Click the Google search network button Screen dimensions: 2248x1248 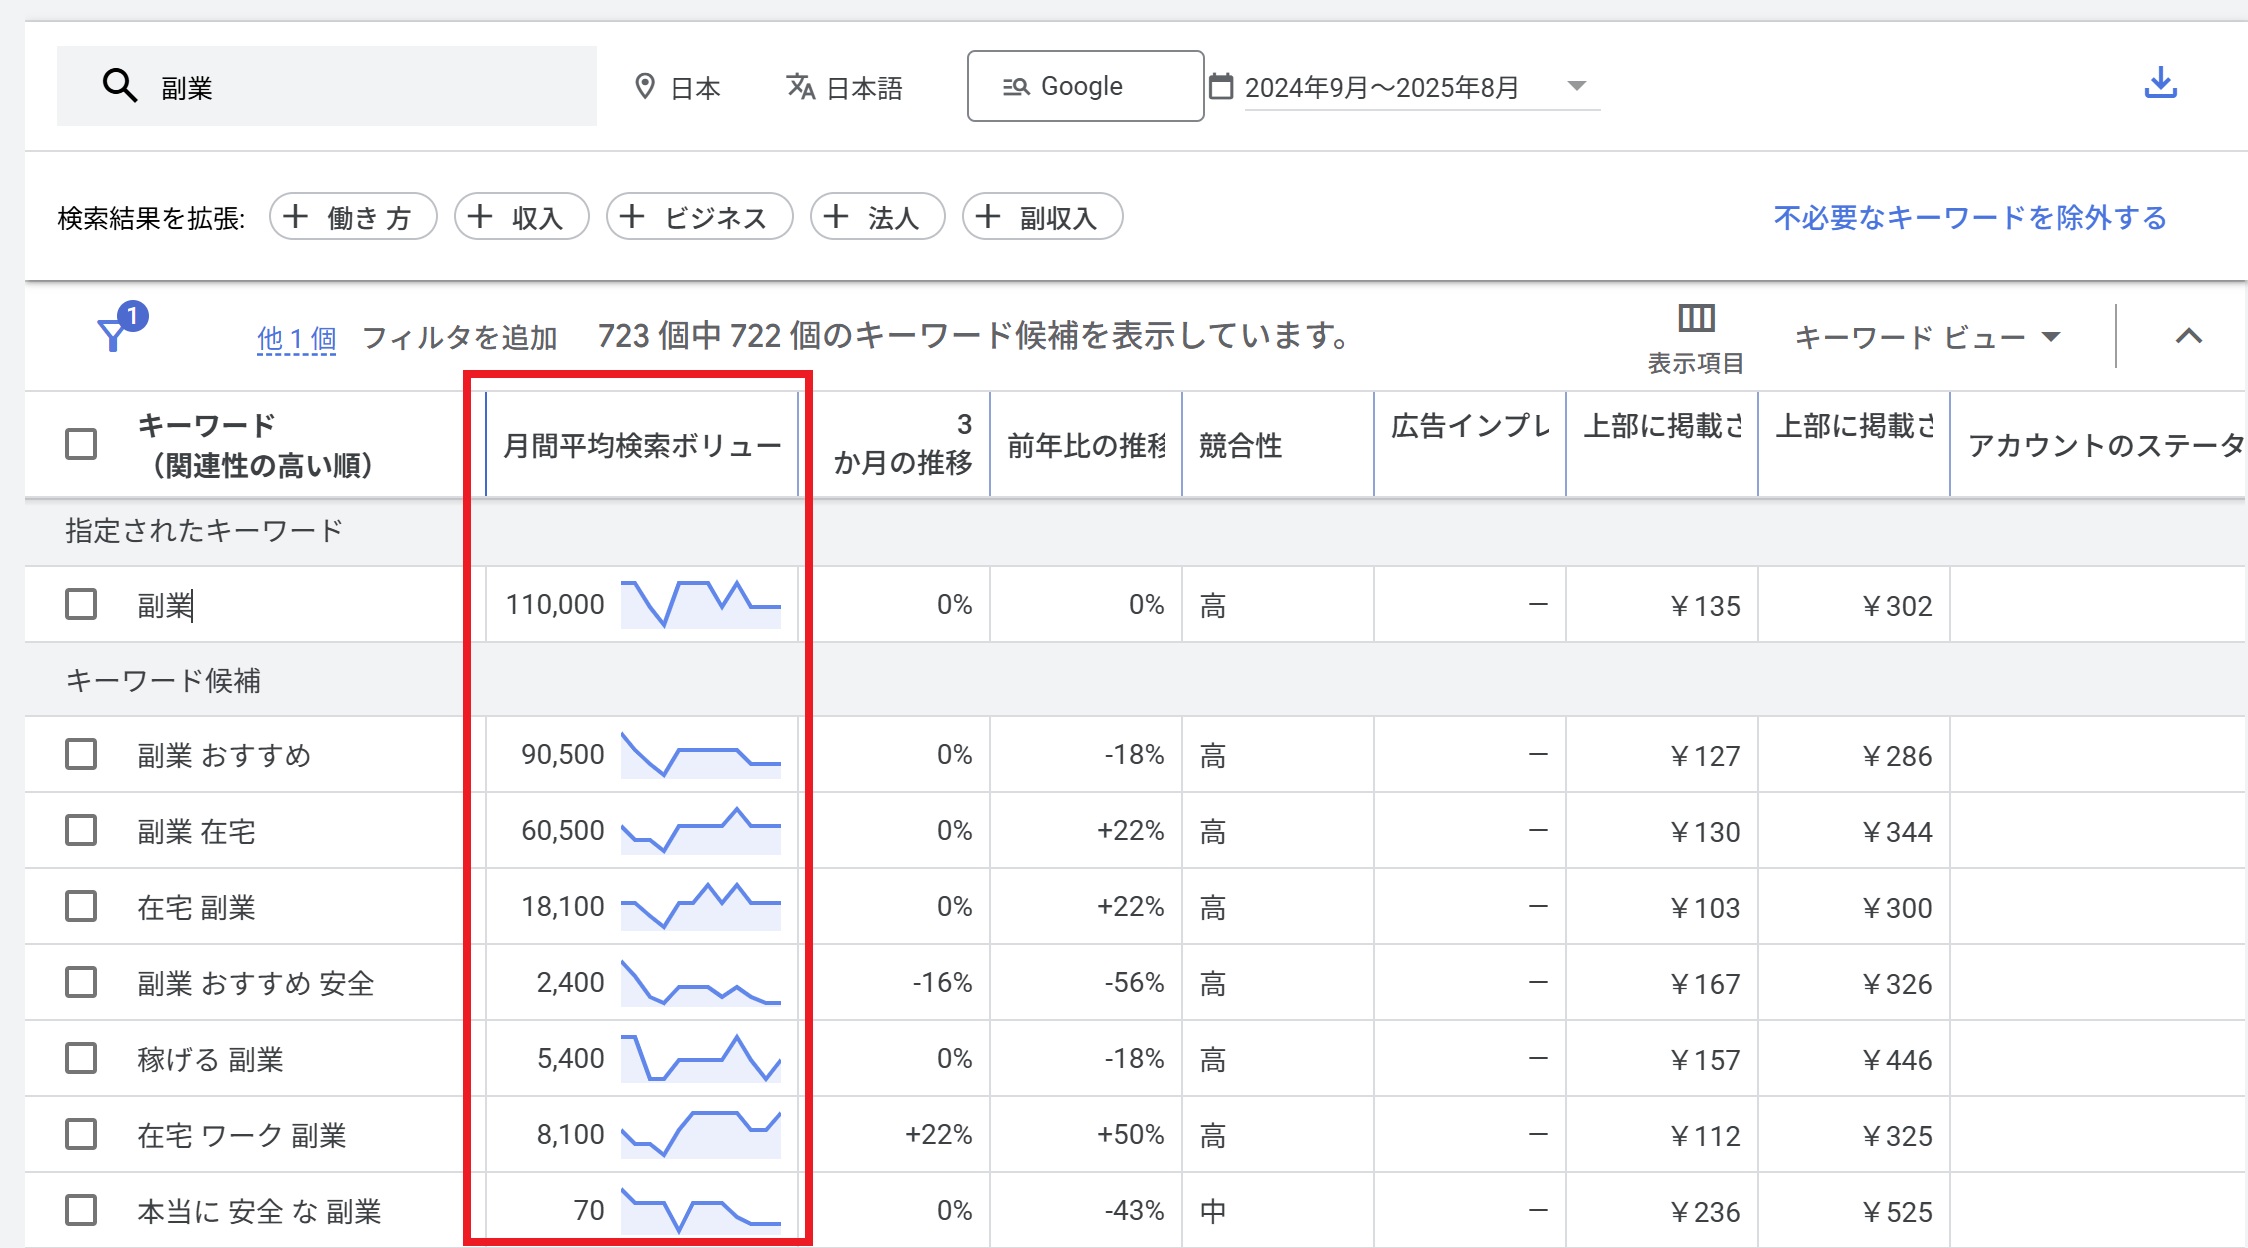click(1085, 86)
